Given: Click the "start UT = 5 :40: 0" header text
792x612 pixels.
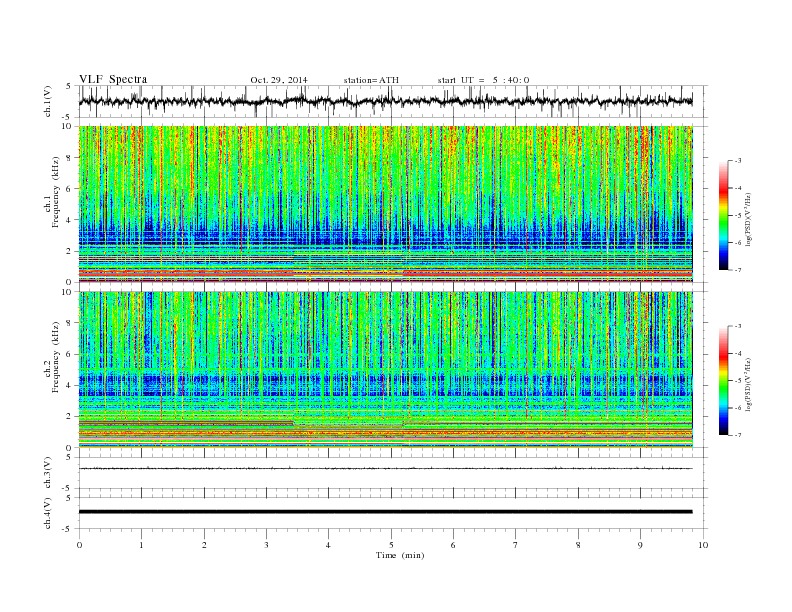Looking at the screenshot, I should coord(483,80).
